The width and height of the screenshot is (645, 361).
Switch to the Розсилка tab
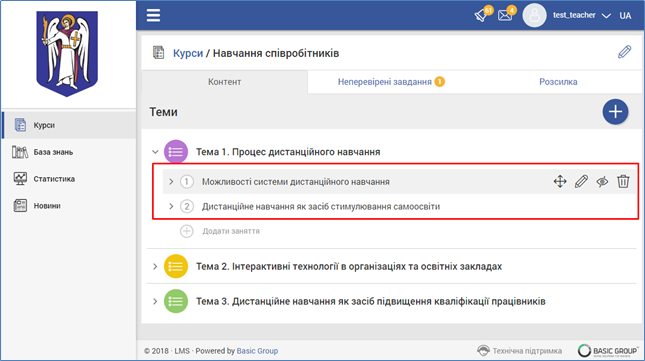(x=558, y=82)
